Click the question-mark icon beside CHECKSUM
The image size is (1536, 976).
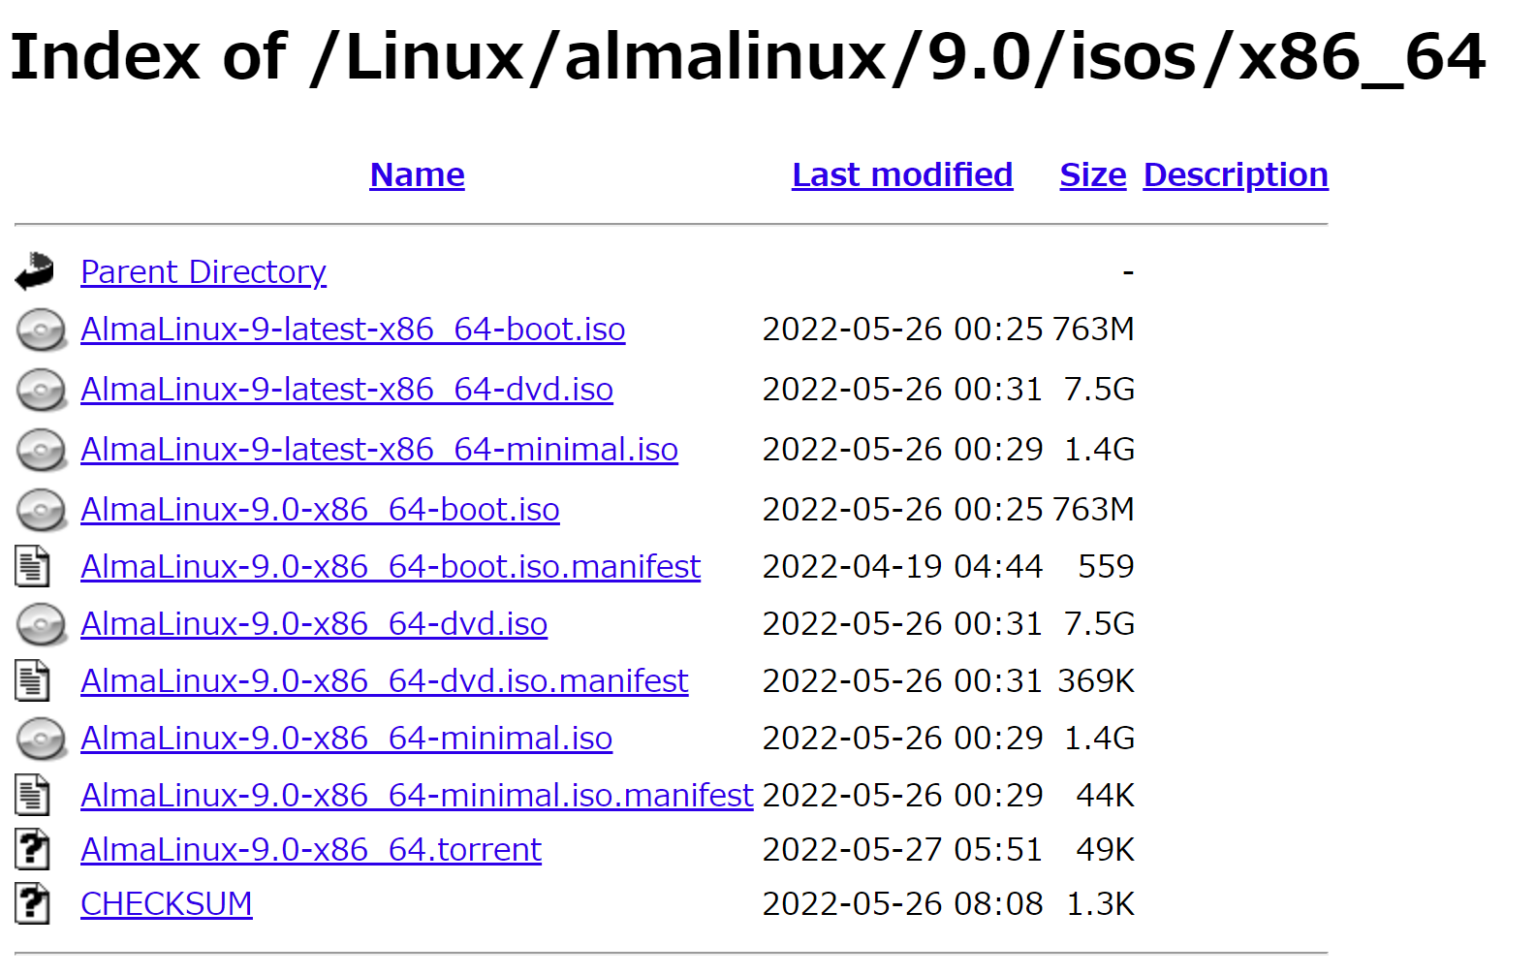point(34,903)
